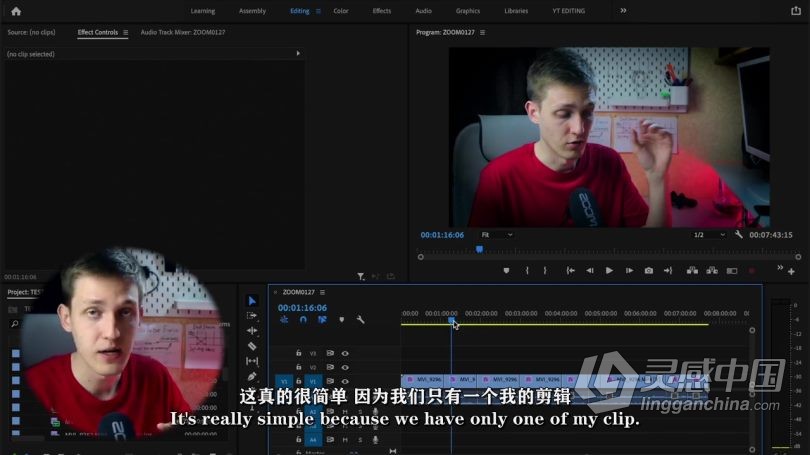The image size is (810, 455).
Task: Toggle V3 track output eye
Action: [x=345, y=353]
